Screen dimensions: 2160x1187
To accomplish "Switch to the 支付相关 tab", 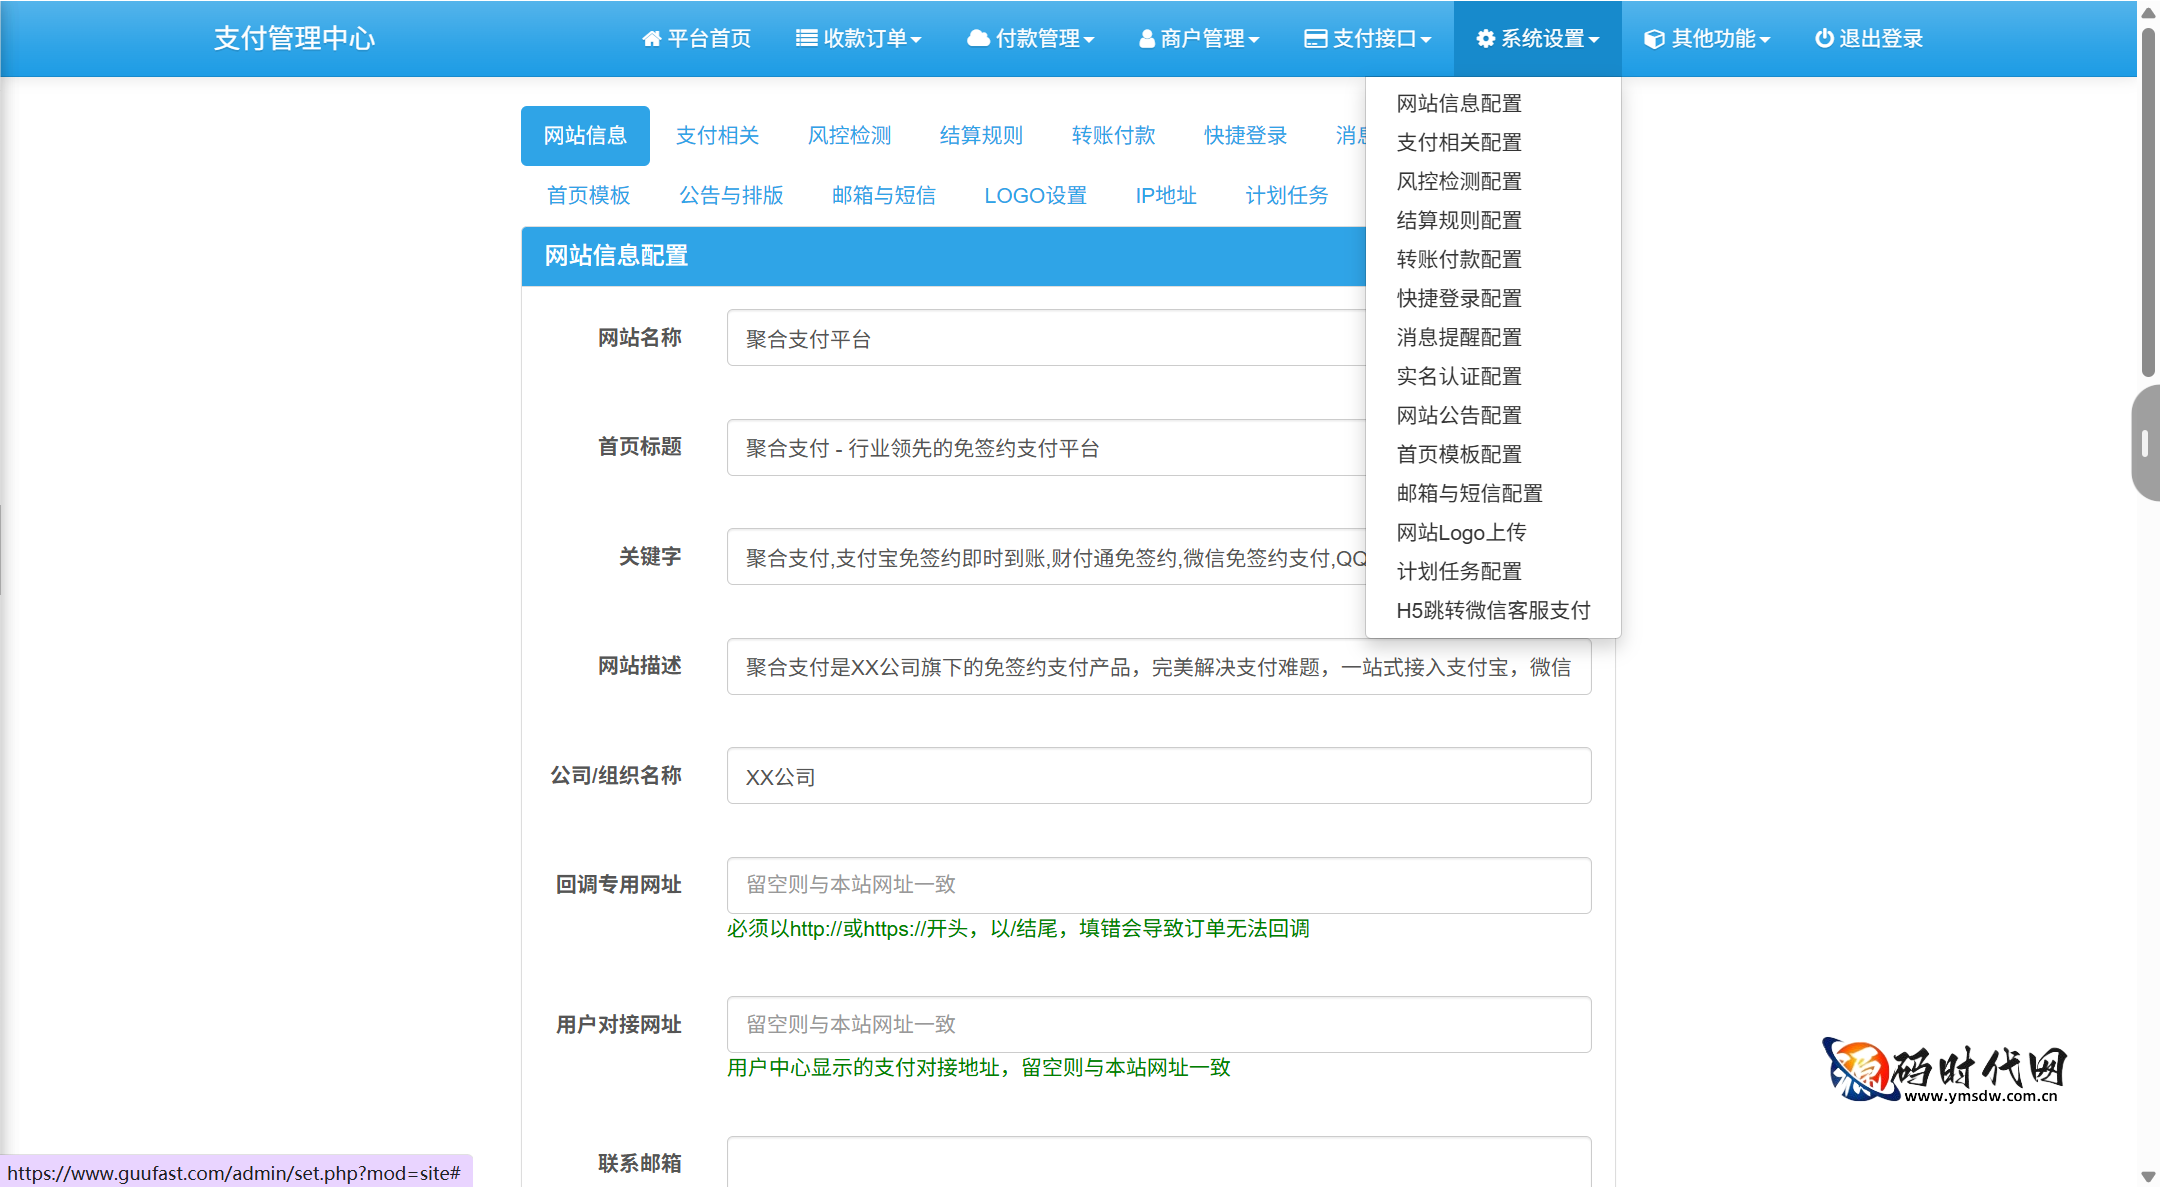I will point(718,135).
